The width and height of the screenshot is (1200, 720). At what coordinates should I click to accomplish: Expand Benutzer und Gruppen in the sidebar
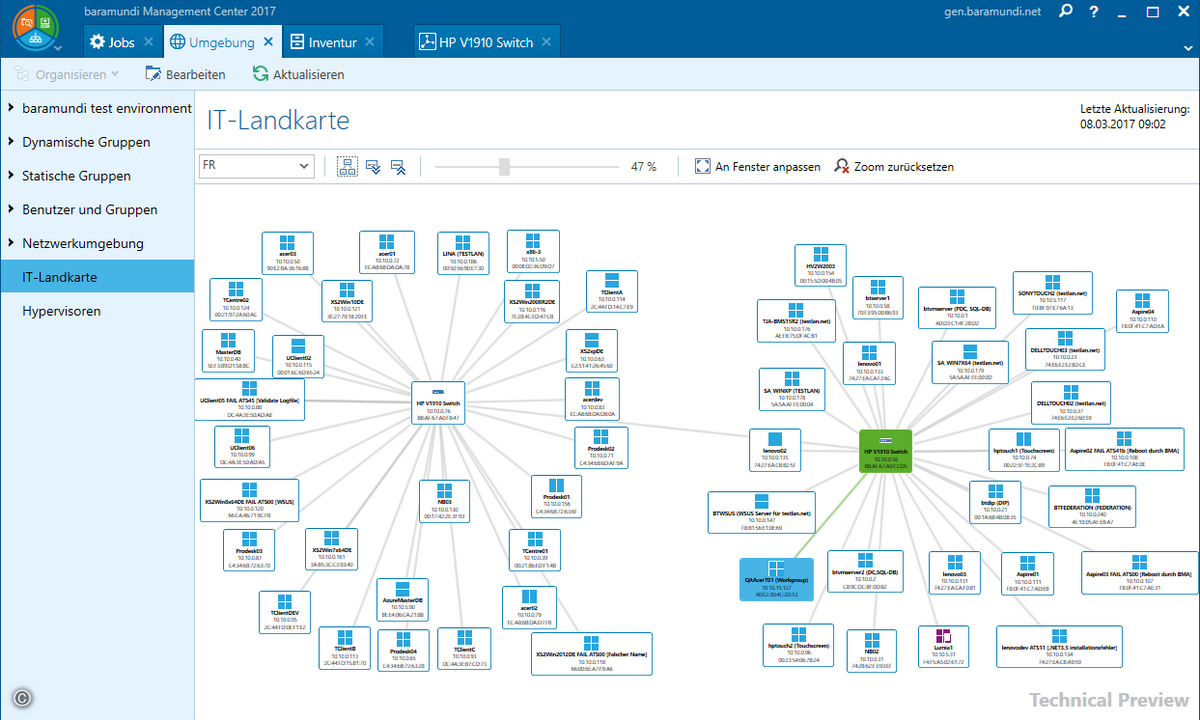coord(11,210)
